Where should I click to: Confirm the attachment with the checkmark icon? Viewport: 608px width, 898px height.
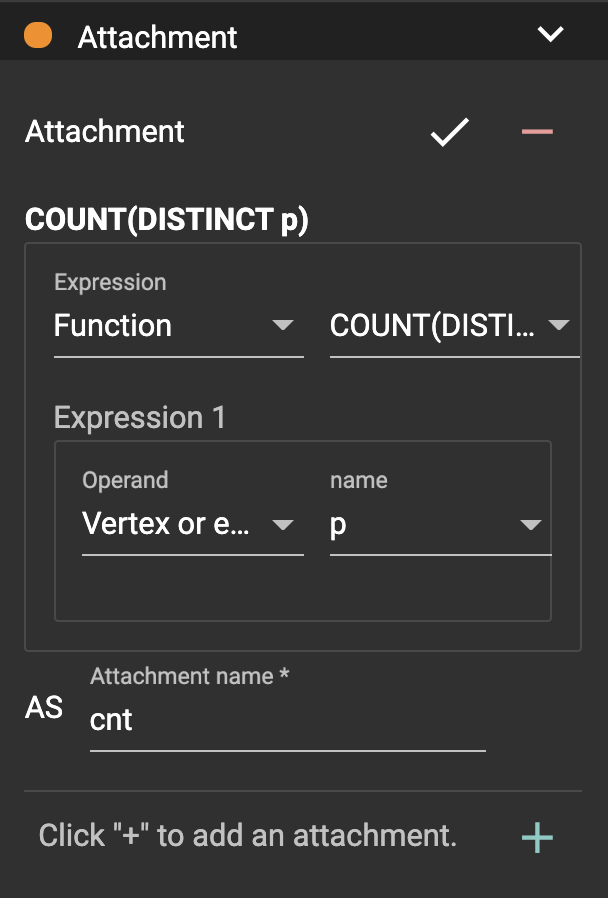tap(449, 132)
